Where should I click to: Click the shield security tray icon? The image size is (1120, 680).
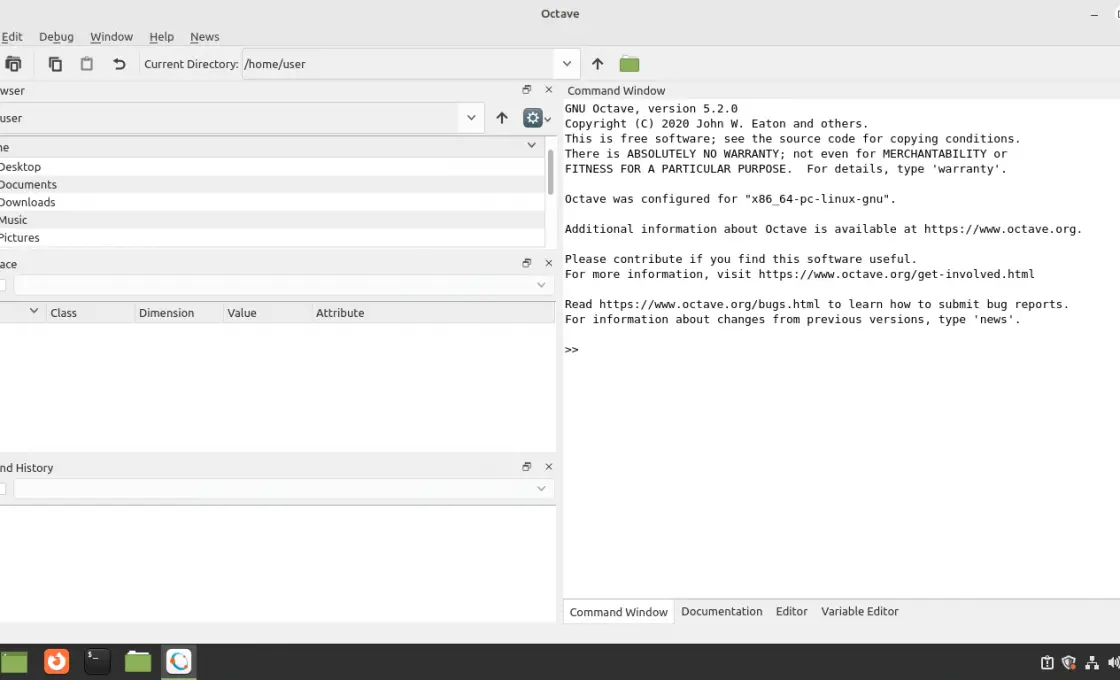coord(1069,663)
